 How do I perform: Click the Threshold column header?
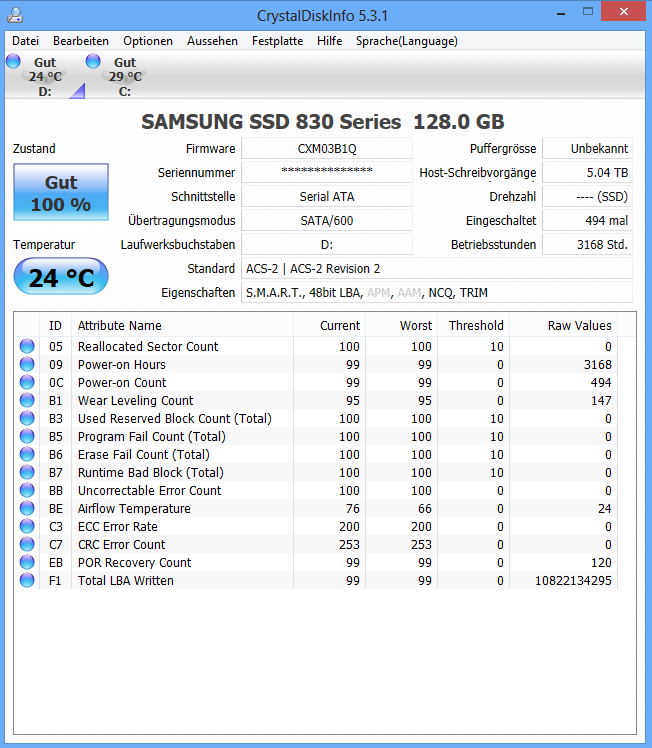(474, 325)
